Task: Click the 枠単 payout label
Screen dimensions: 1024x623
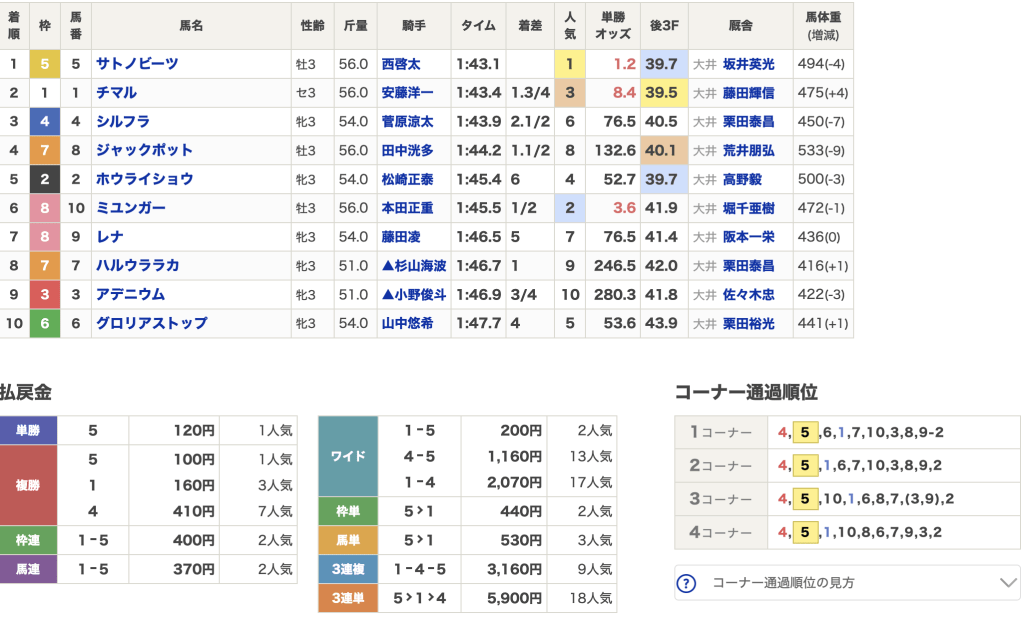Action: tap(348, 511)
